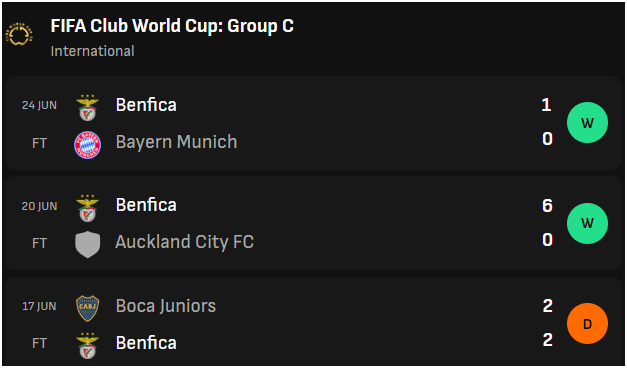Screen dimensions: 627x368
Task: Click Benfica crest in Bayern Munich match
Action: click(88, 108)
